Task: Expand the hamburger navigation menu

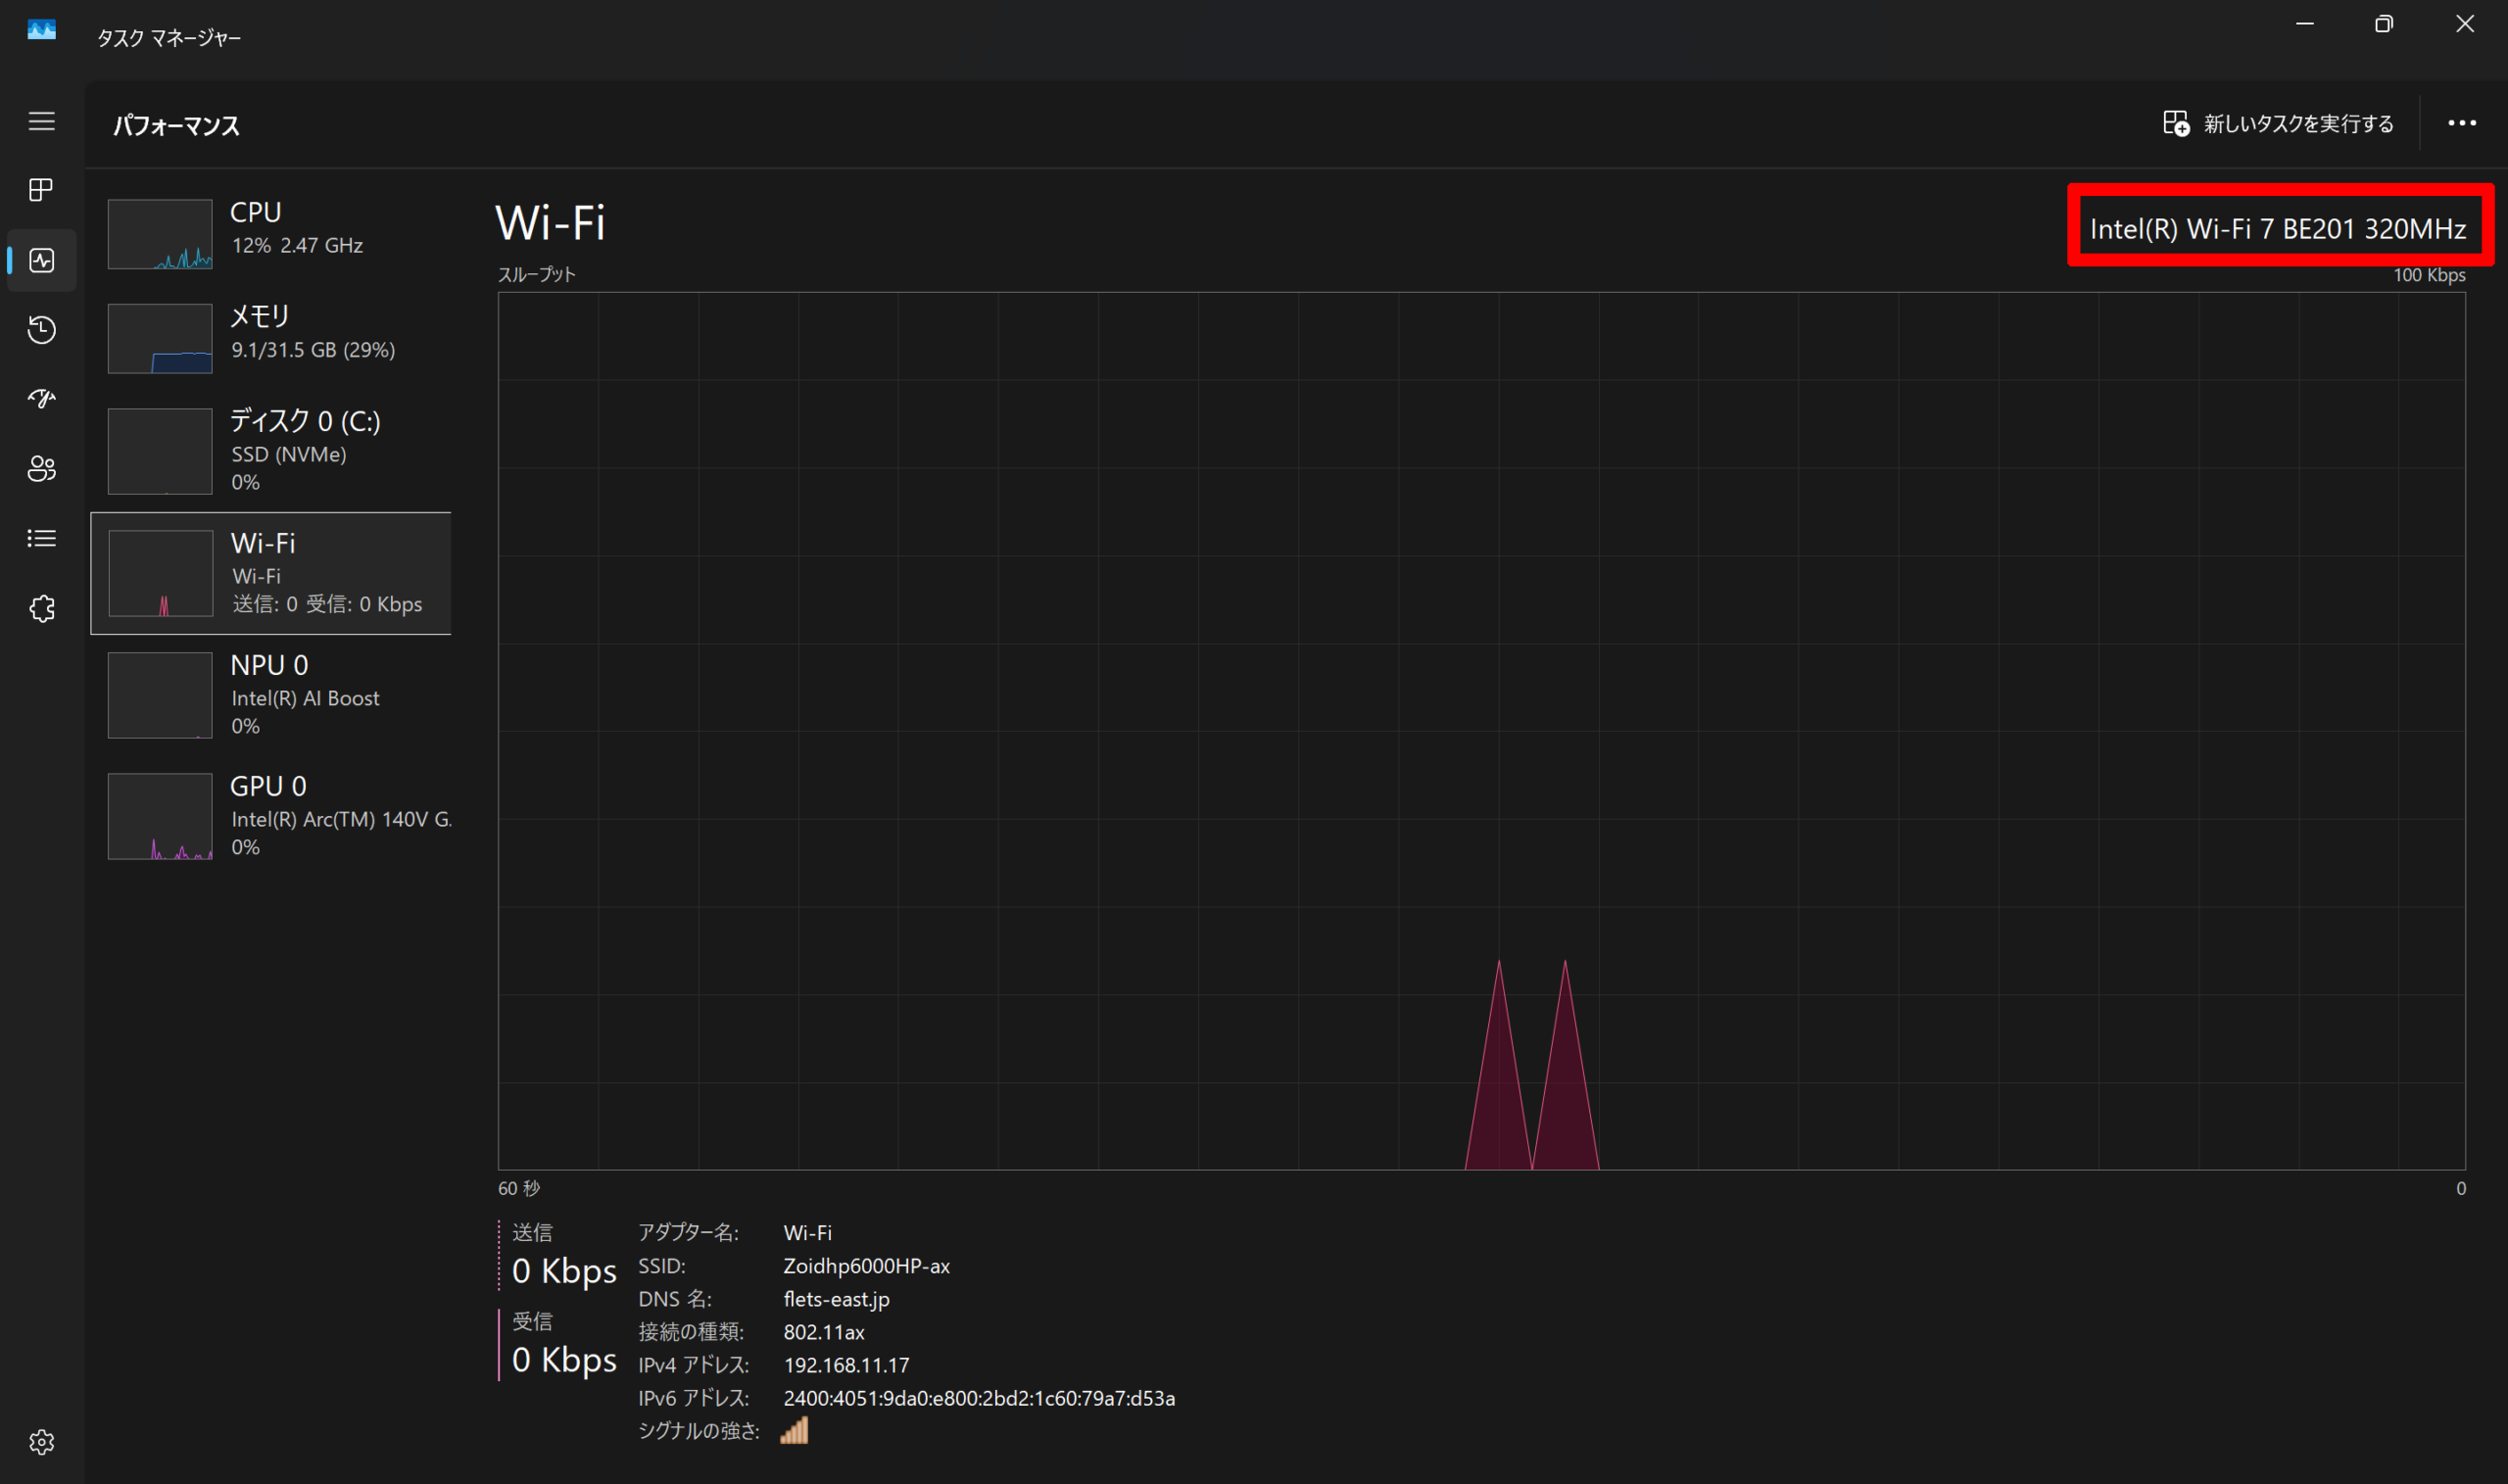Action: tap(41, 121)
